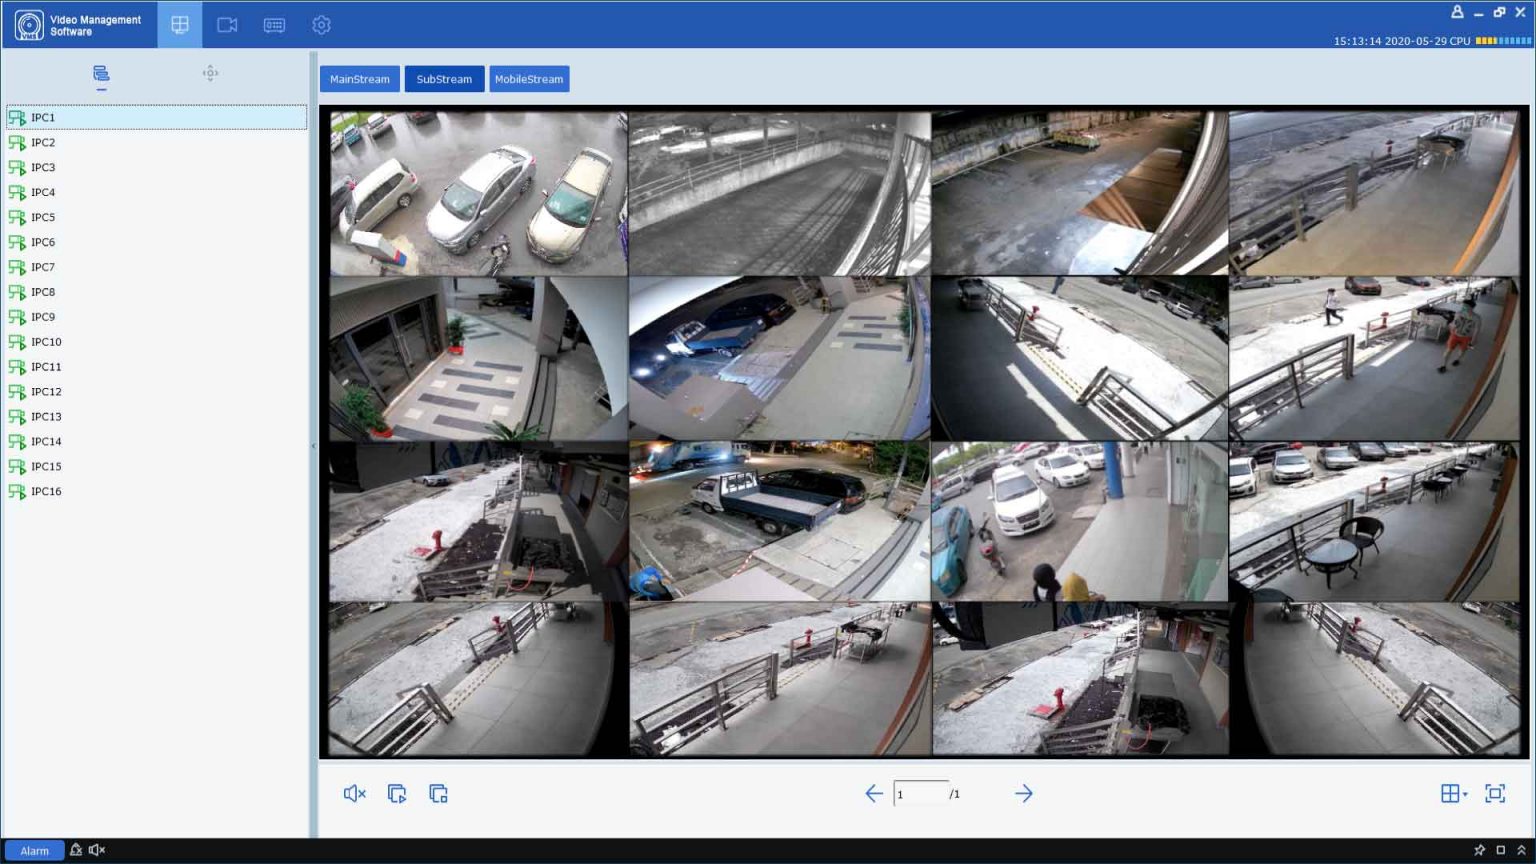The image size is (1536, 864).
Task: Select grayscale railing camera feed
Action: [780, 193]
